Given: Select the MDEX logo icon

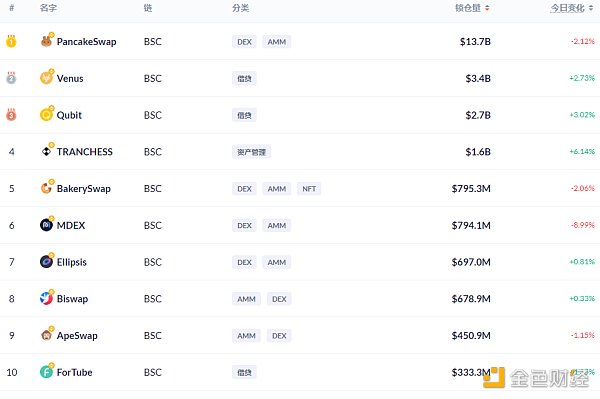Looking at the screenshot, I should pyautogui.click(x=46, y=225).
